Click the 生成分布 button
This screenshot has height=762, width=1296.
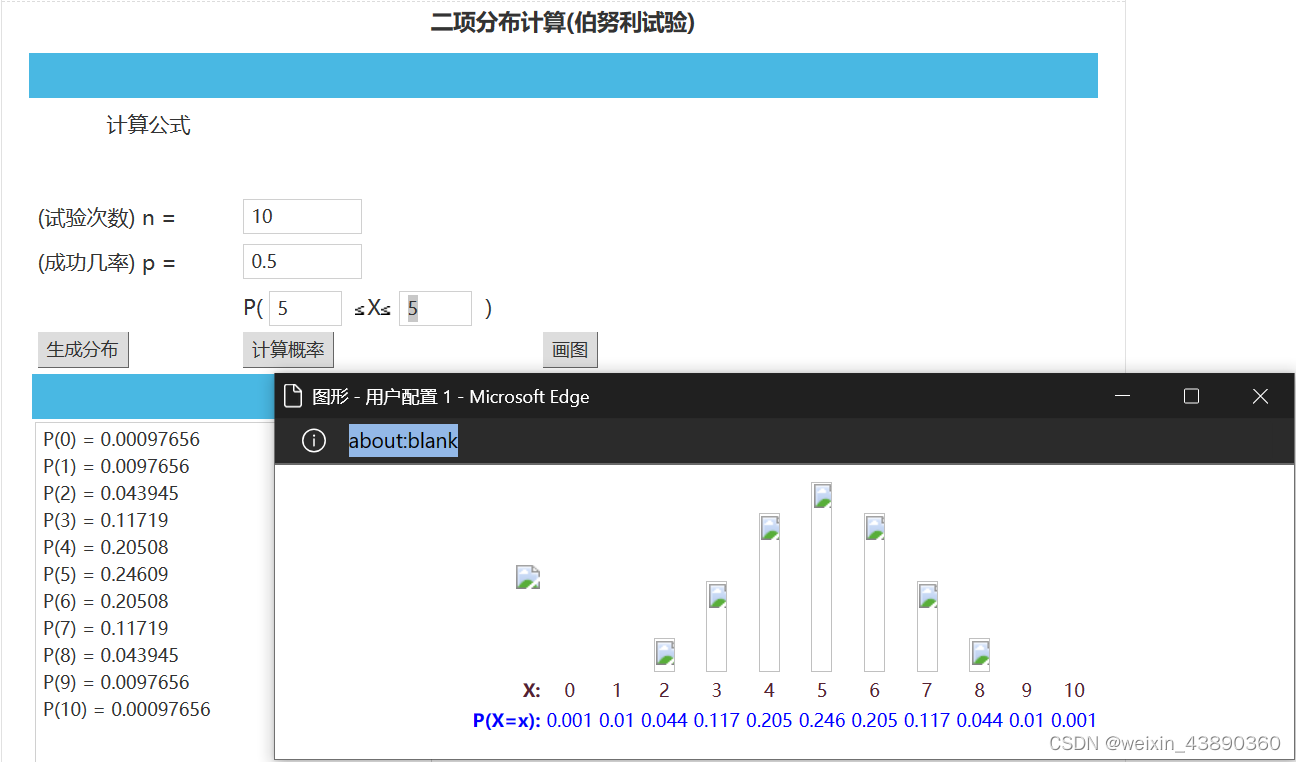(83, 349)
